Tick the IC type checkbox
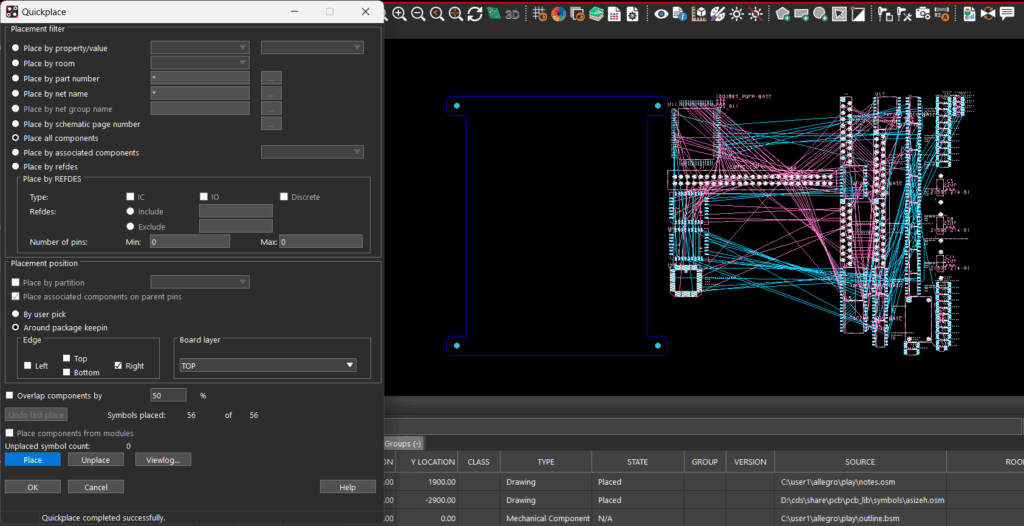Screen dimensions: 1024x526 tap(129, 197)
